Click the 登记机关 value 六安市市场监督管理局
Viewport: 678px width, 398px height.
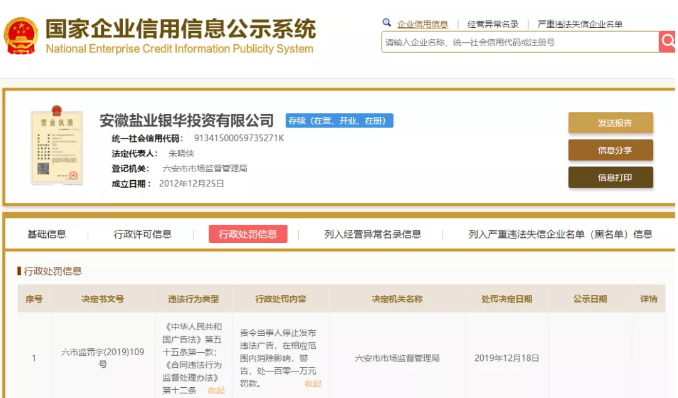click(205, 168)
